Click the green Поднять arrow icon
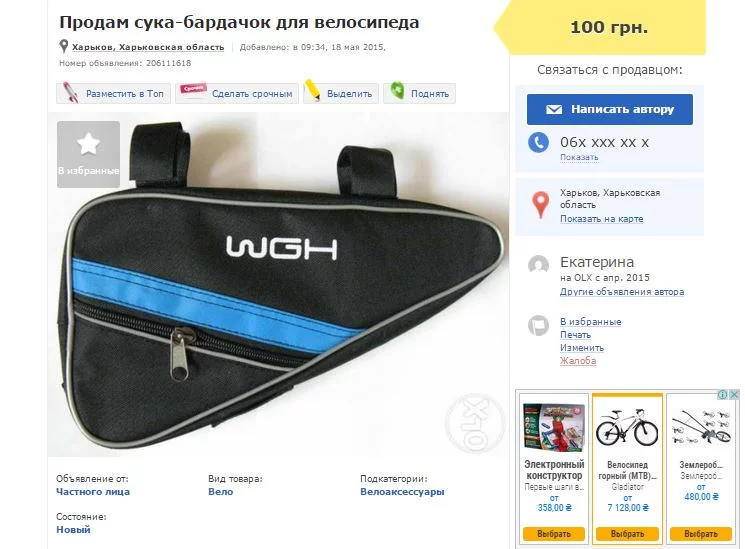745x549 pixels. click(397, 90)
